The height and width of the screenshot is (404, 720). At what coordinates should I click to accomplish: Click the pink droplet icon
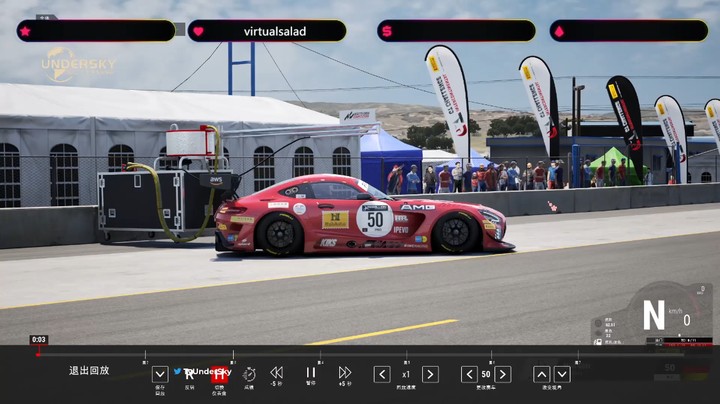(x=559, y=31)
